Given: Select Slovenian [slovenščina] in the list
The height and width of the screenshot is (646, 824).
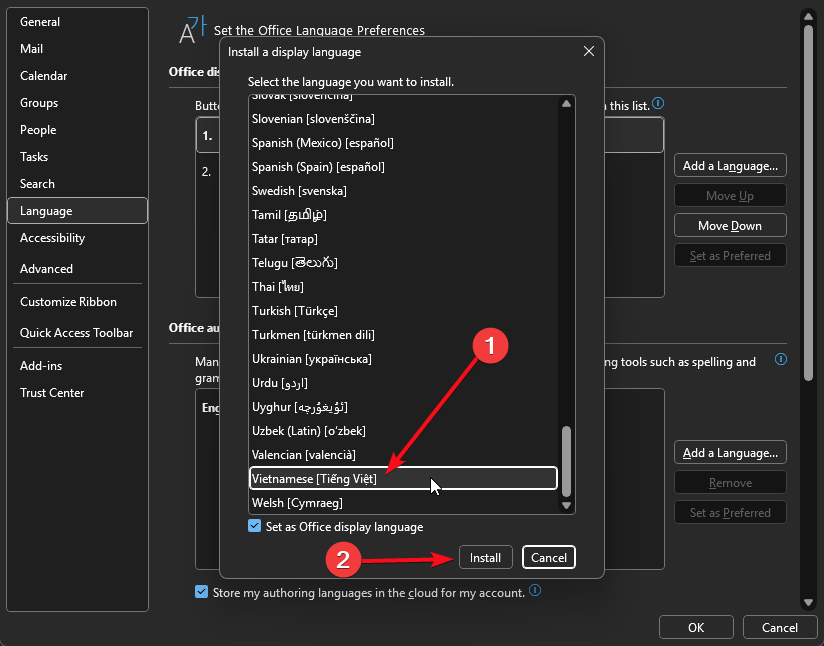Looking at the screenshot, I should click(403, 119).
